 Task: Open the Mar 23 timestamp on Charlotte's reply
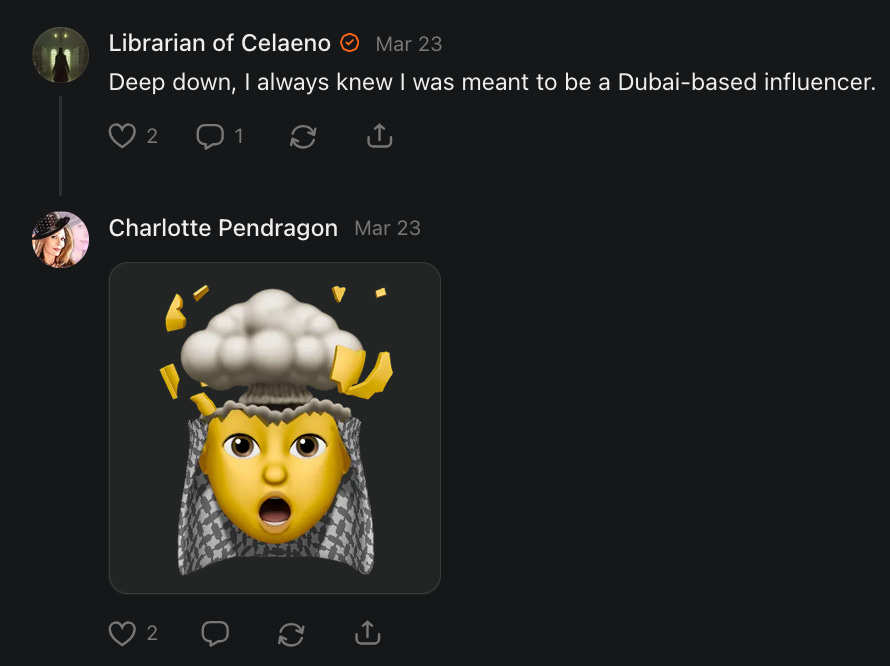point(388,228)
